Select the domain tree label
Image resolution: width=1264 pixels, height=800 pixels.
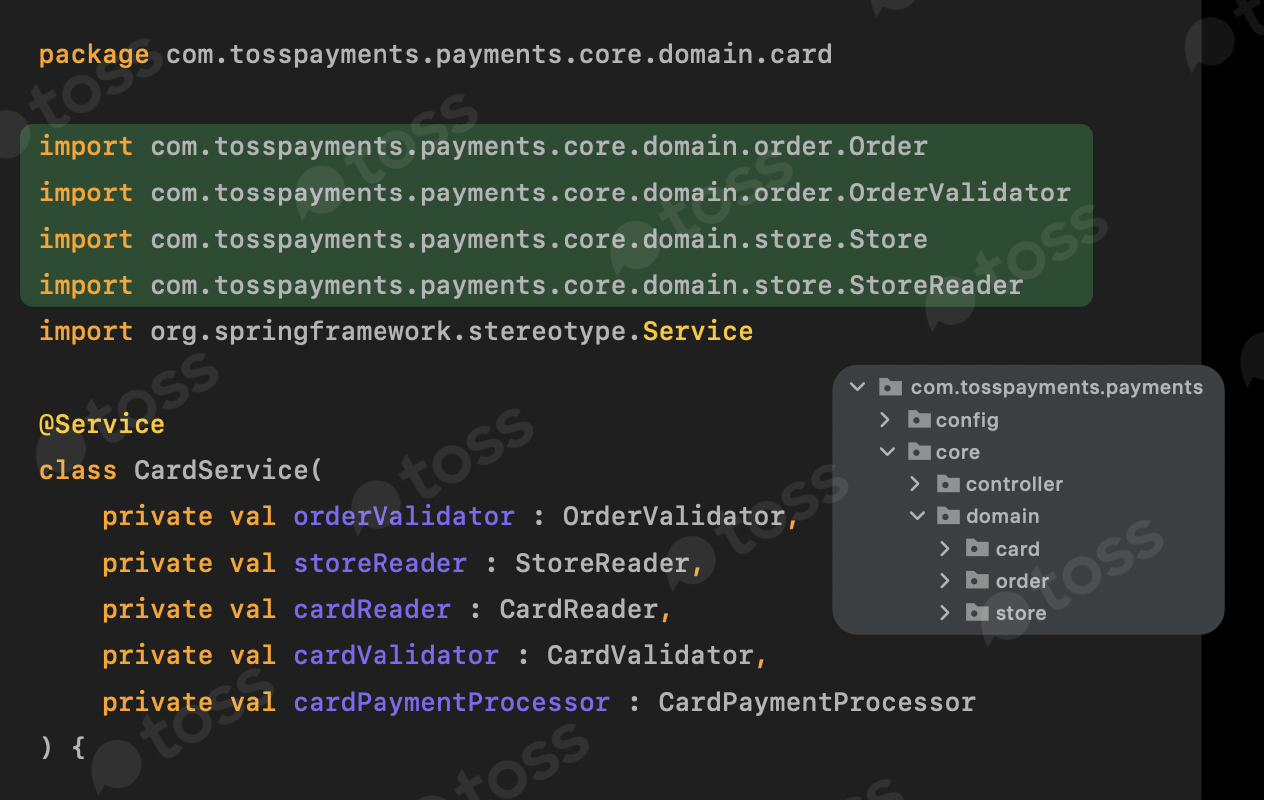[x=1002, y=516]
